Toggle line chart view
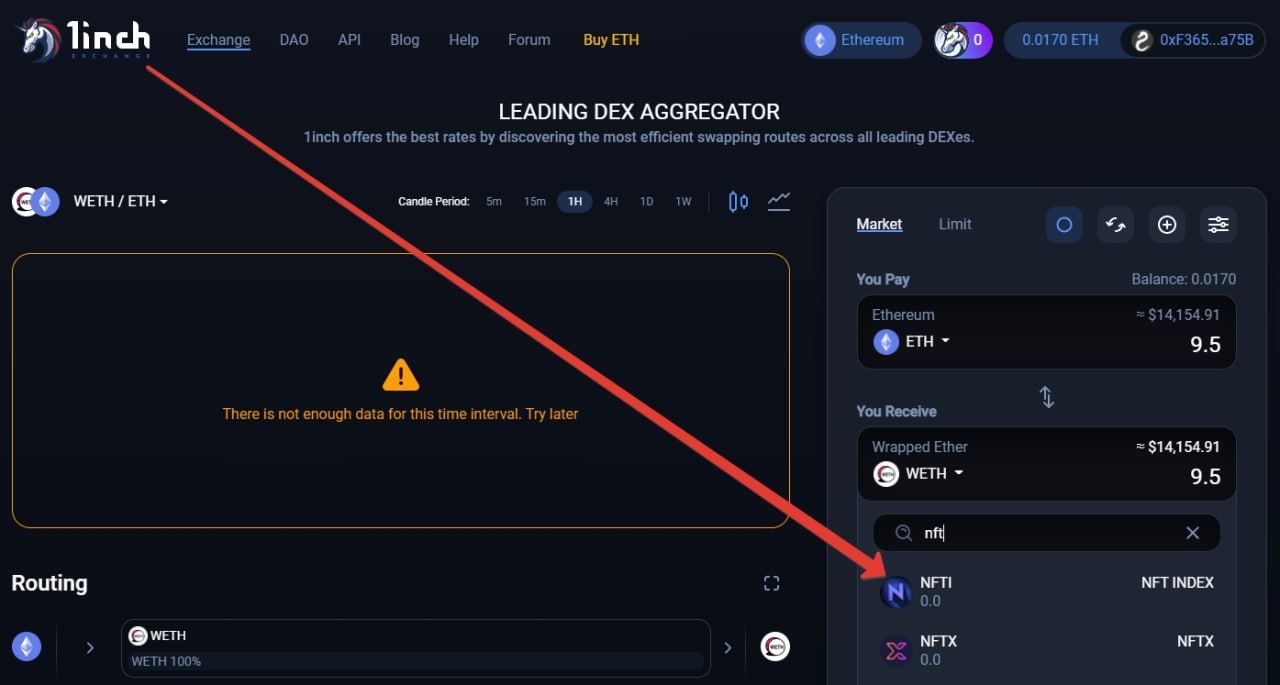 779,202
